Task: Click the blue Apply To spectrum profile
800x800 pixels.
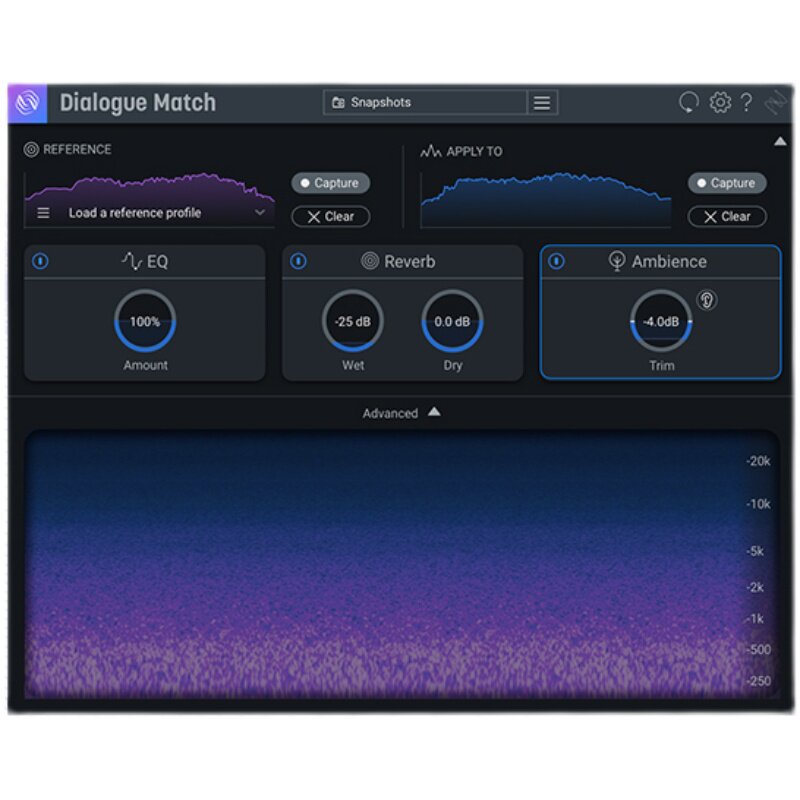Action: point(546,200)
